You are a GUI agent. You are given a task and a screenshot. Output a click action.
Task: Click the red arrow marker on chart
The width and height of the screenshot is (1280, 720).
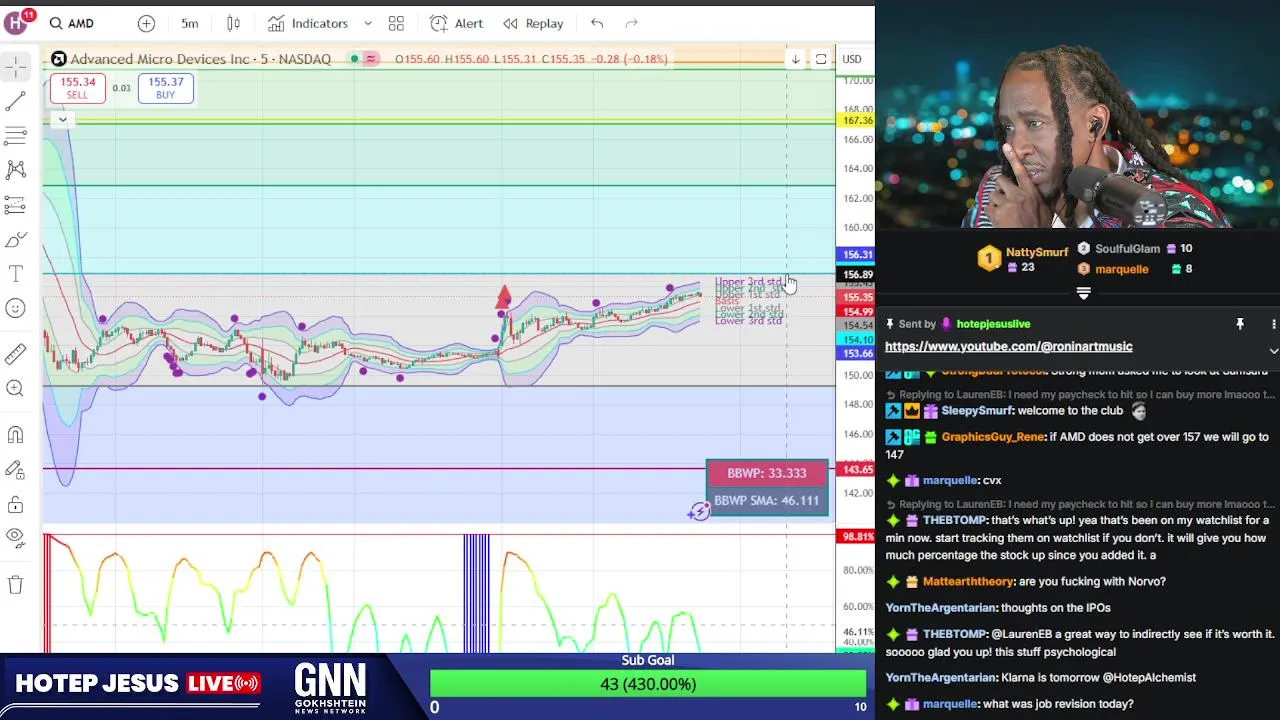503,297
